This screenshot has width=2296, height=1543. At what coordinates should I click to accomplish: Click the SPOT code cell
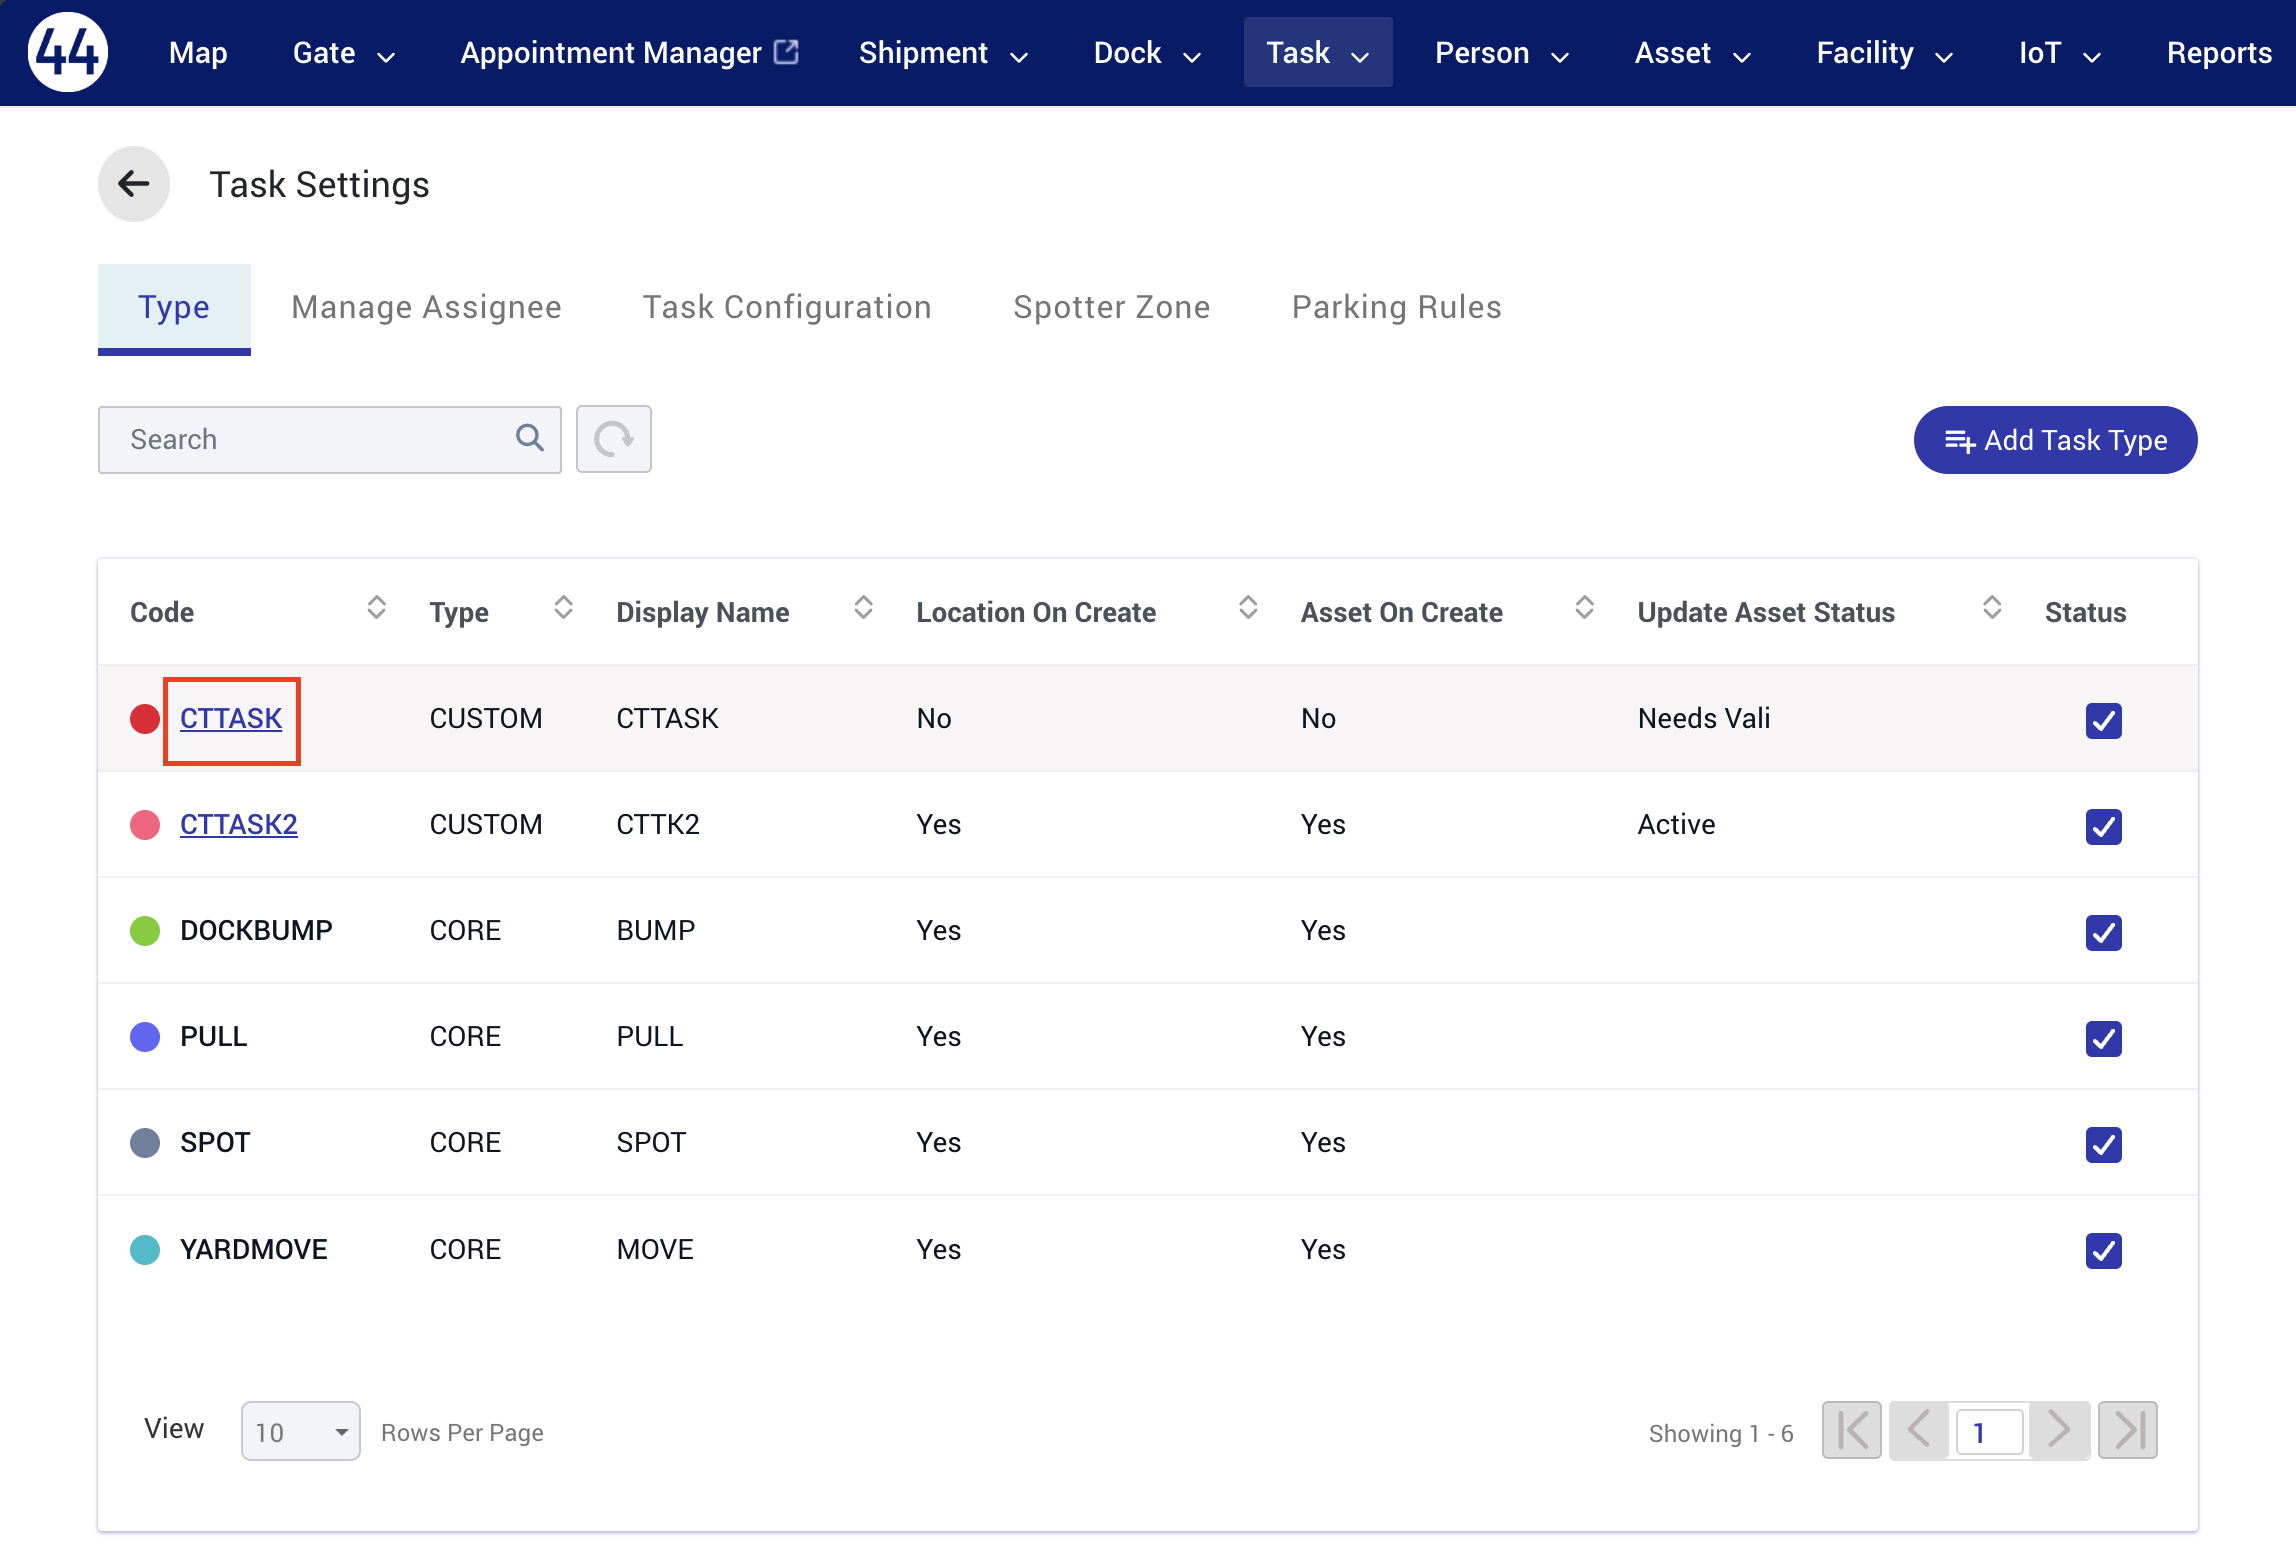215,1143
